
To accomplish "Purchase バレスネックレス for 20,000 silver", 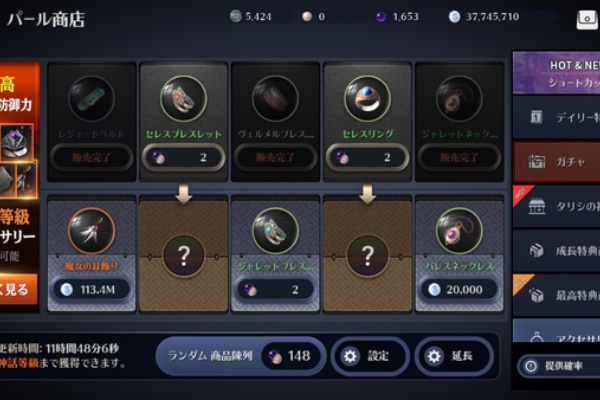I will tap(459, 290).
